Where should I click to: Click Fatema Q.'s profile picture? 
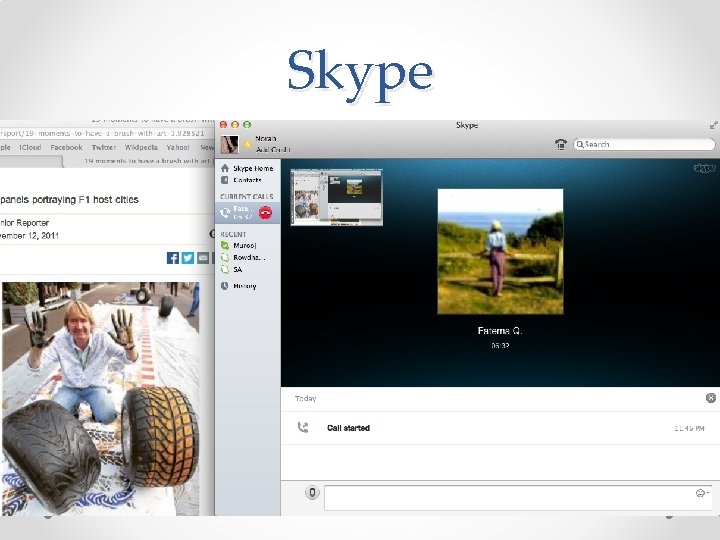pyautogui.click(x=500, y=251)
